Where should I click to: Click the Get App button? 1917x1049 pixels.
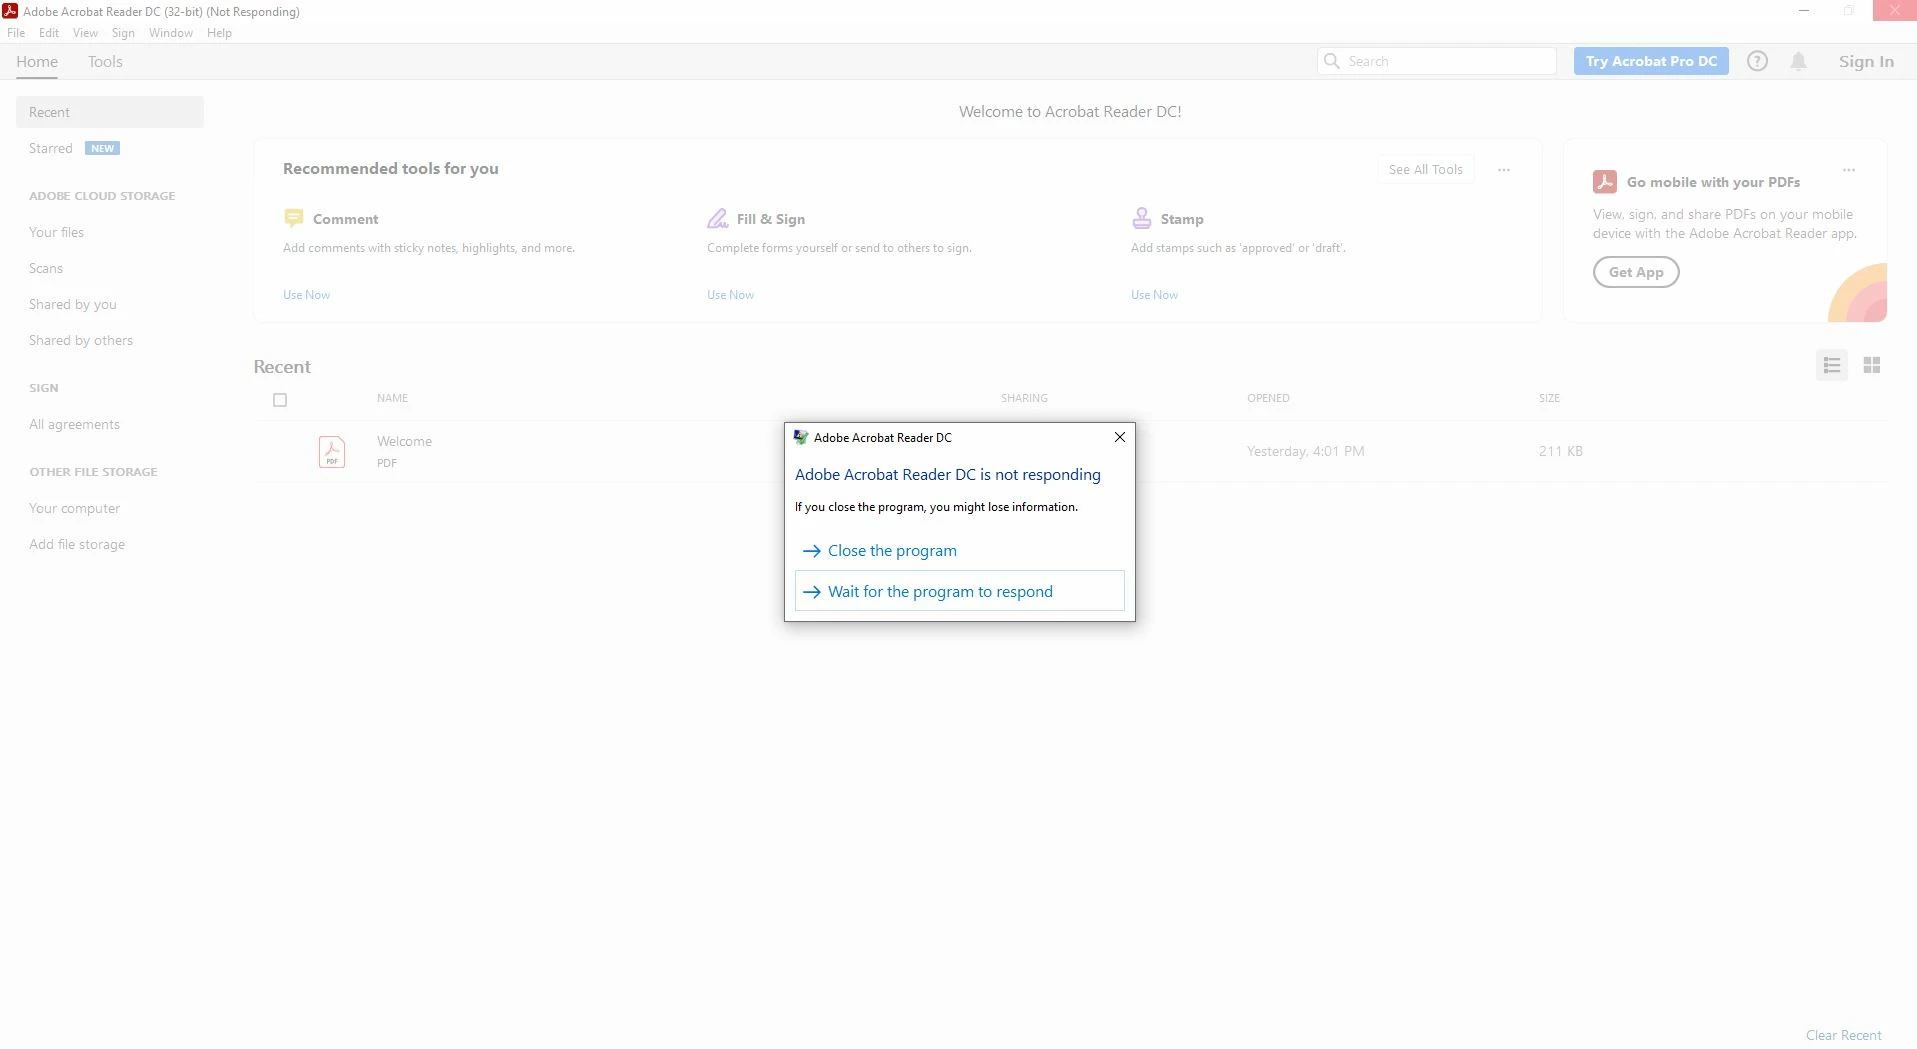[1636, 272]
